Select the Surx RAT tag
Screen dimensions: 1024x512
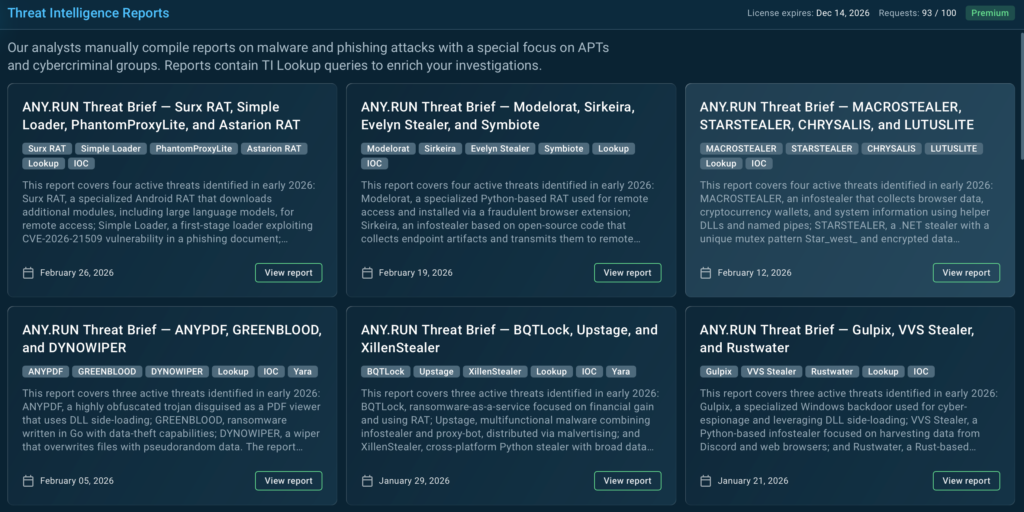(x=46, y=149)
